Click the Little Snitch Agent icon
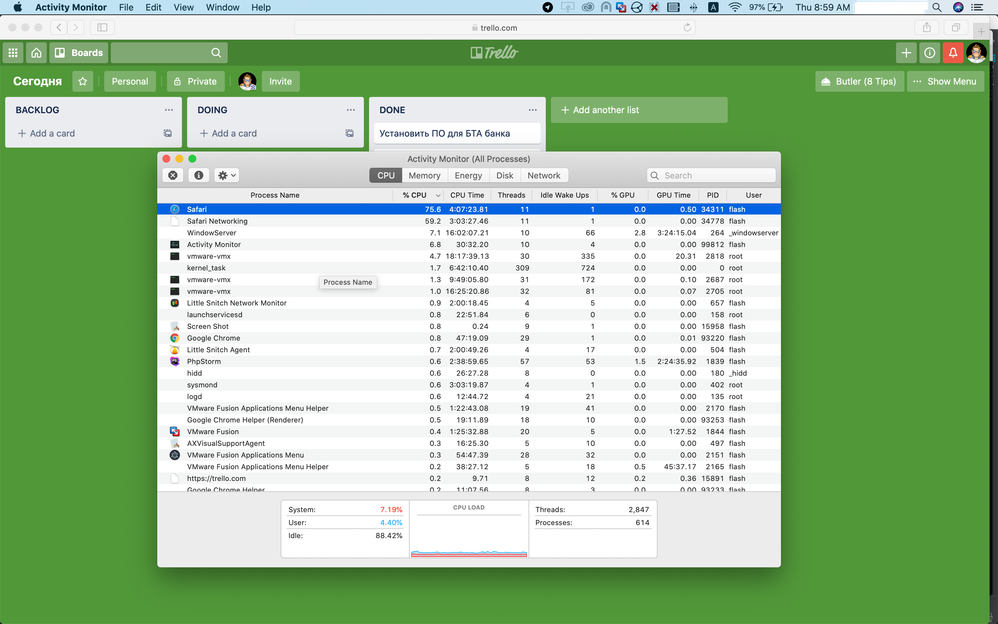This screenshot has width=998, height=624. tap(174, 350)
